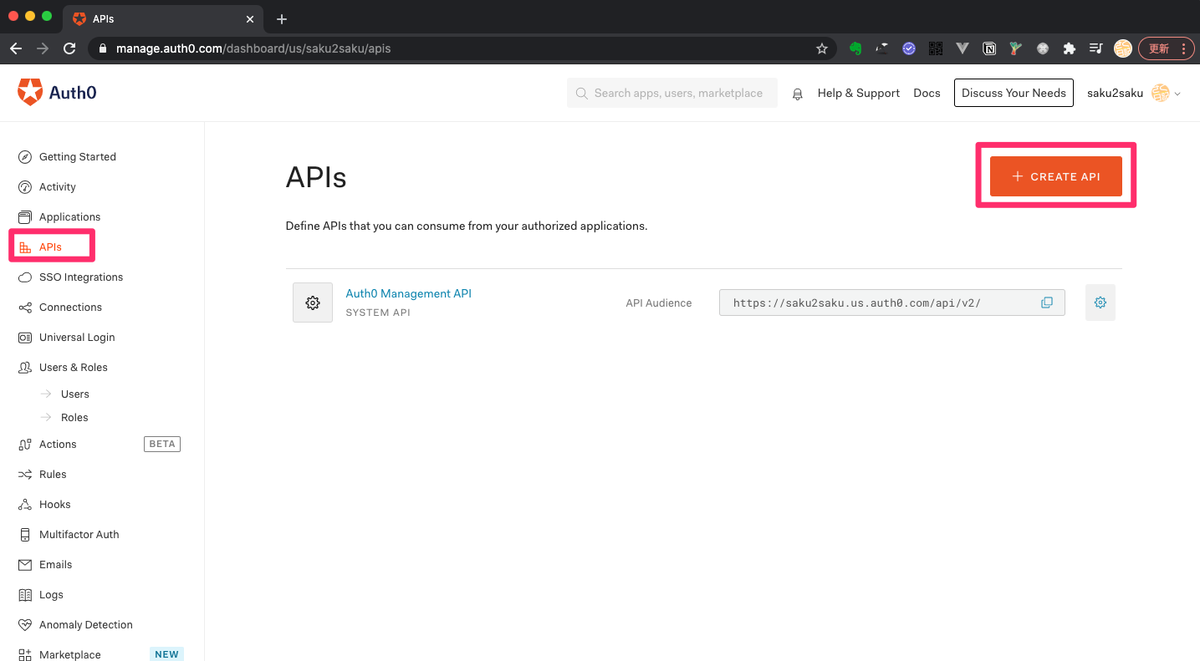
Task: Open the Users sub-item
Action: (75, 394)
